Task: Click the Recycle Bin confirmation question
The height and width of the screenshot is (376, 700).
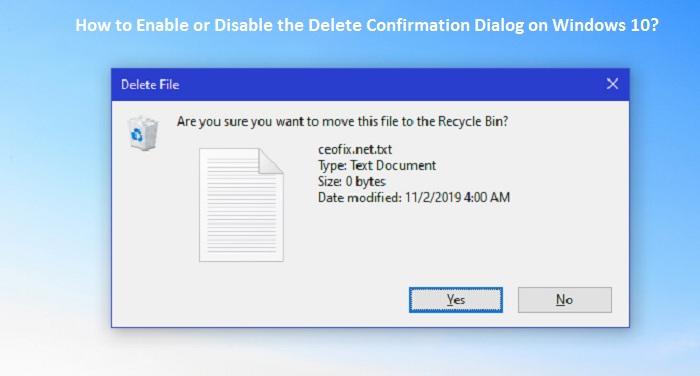Action: point(342,121)
